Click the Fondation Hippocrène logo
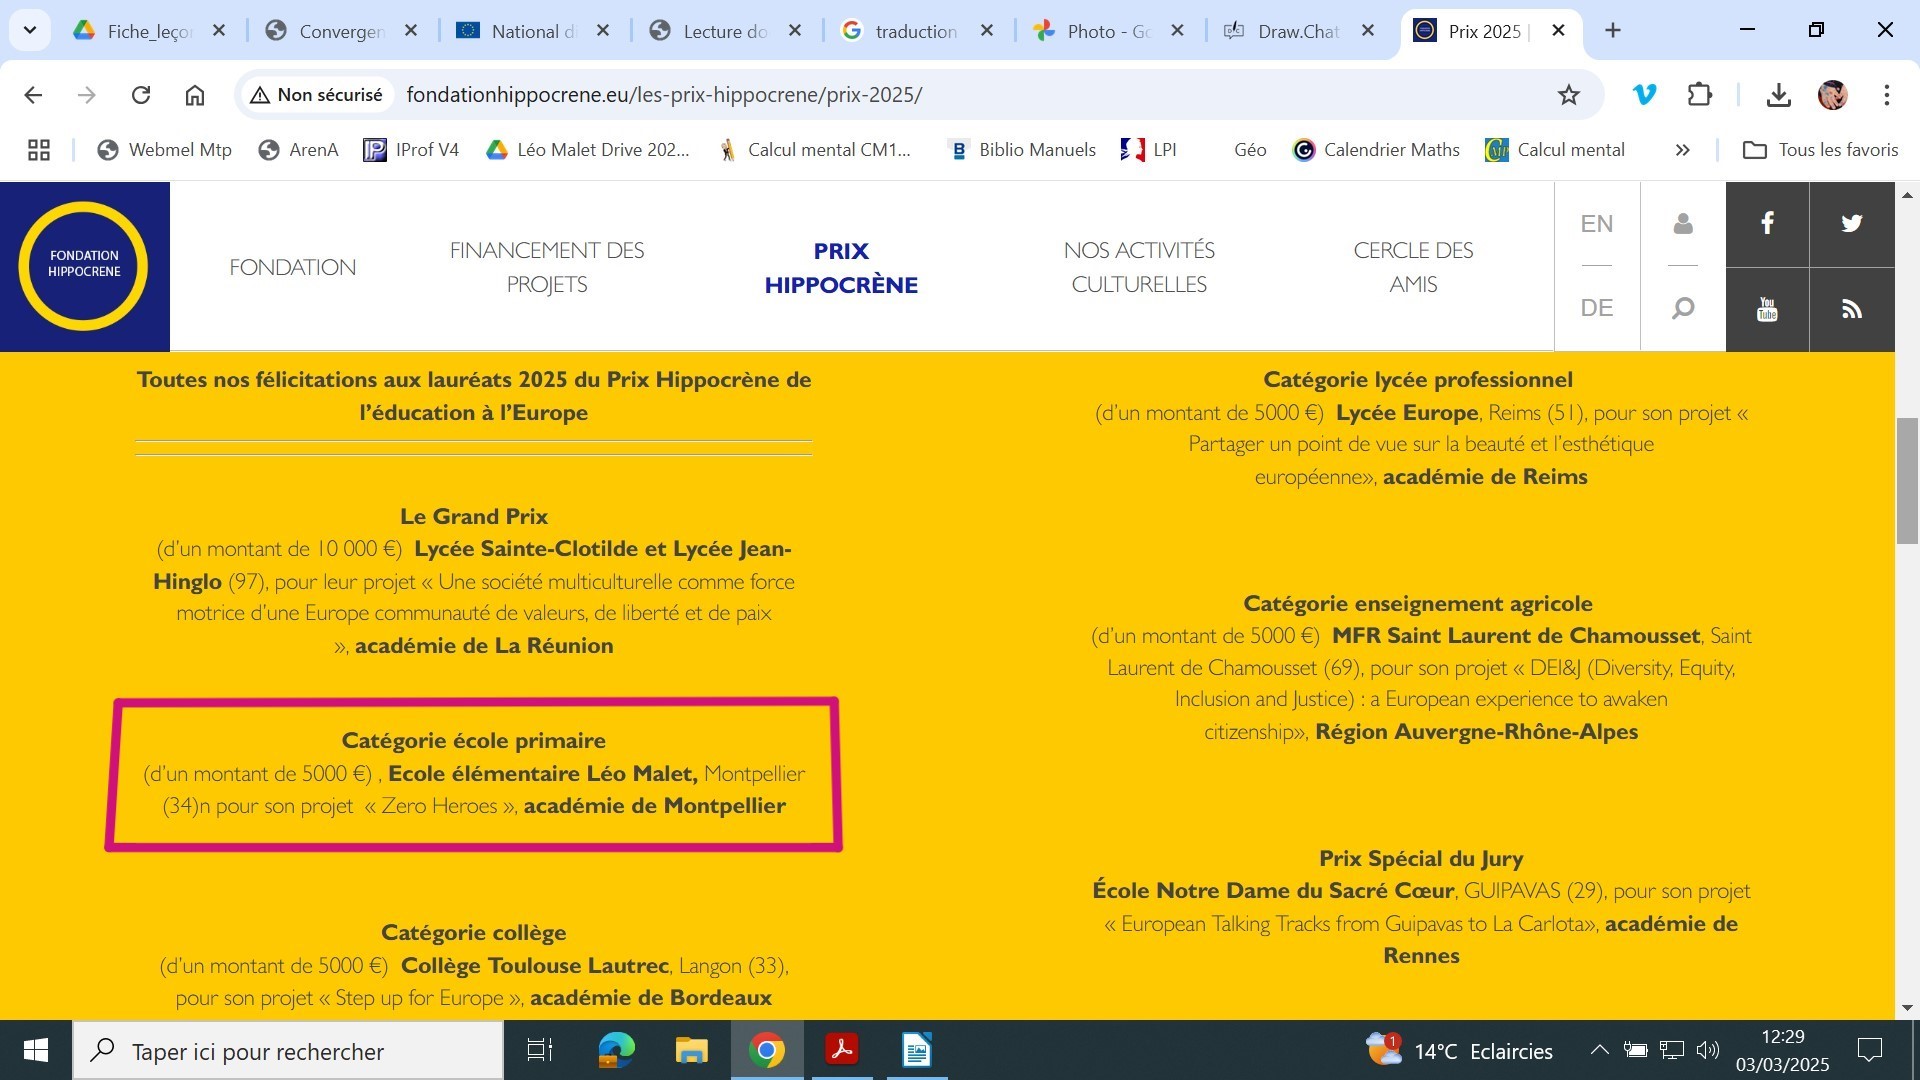1920x1080 pixels. (x=84, y=266)
